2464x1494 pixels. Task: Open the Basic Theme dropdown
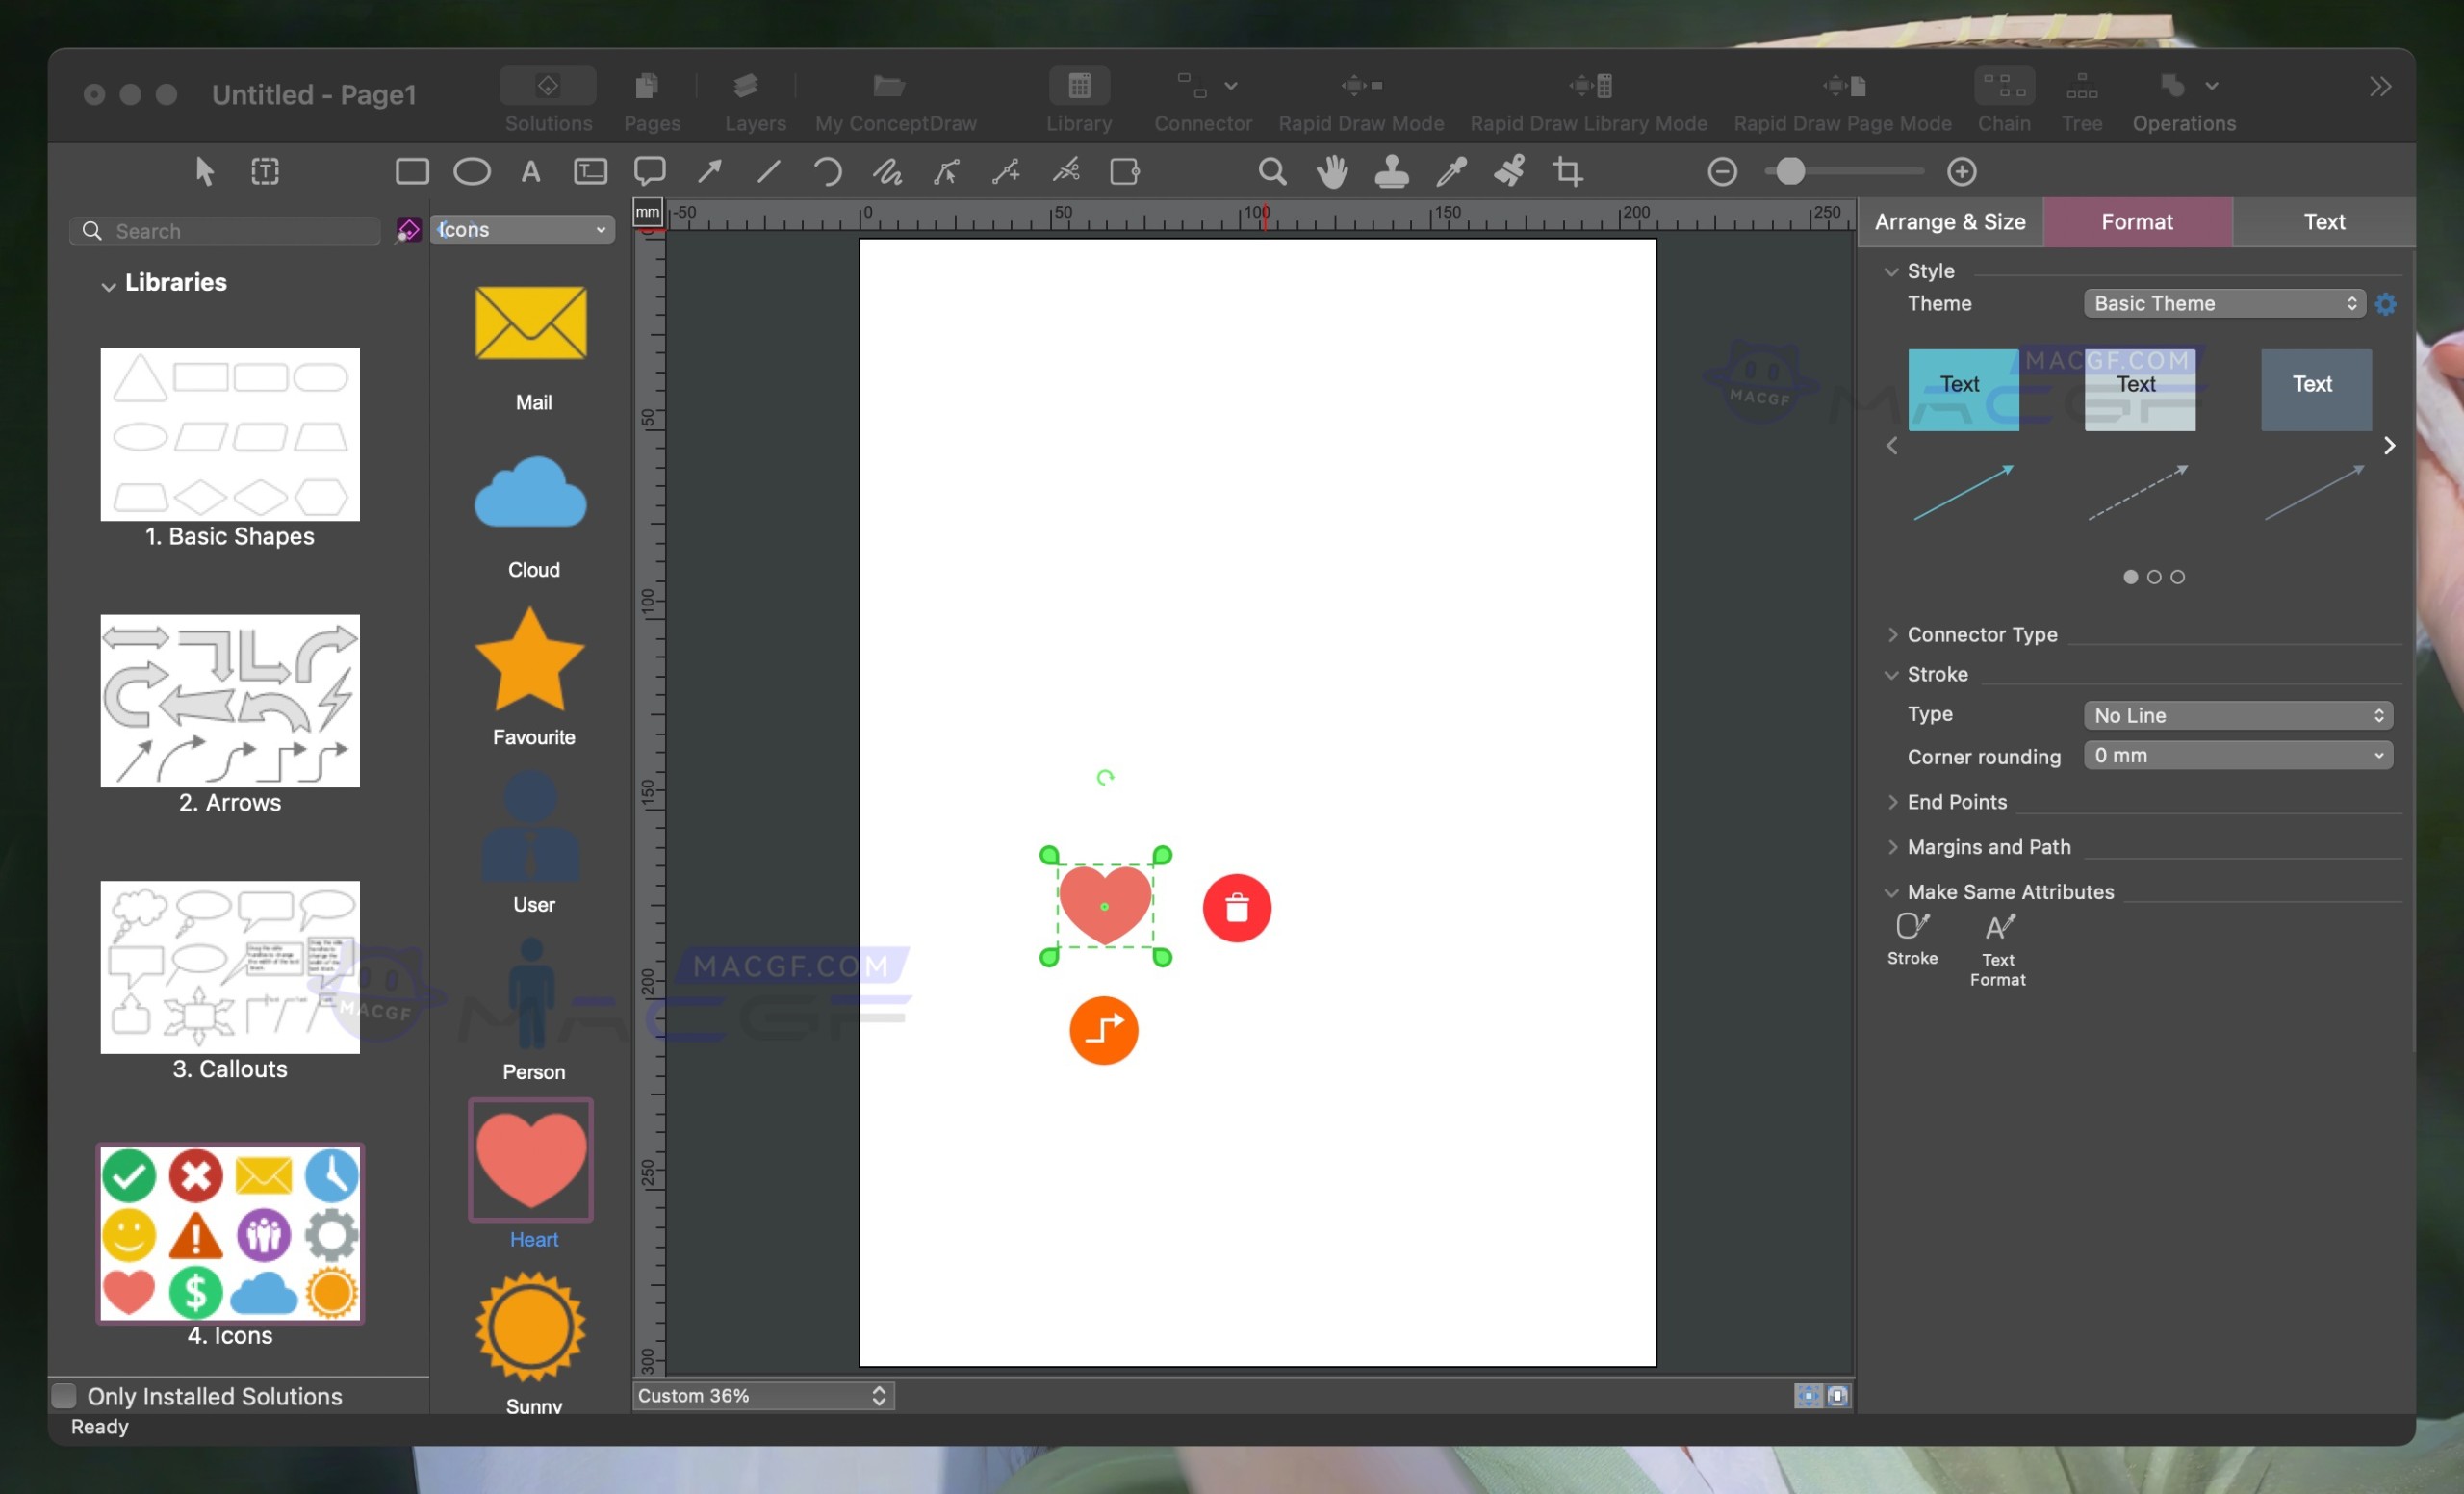(2221, 303)
